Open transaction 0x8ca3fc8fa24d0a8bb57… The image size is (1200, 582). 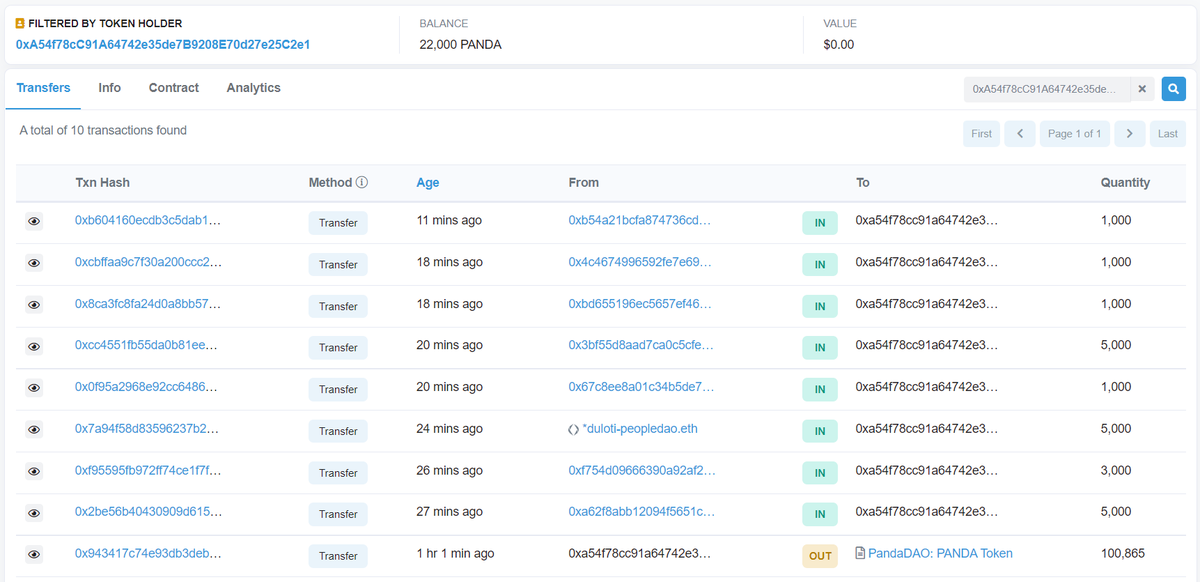coord(148,303)
